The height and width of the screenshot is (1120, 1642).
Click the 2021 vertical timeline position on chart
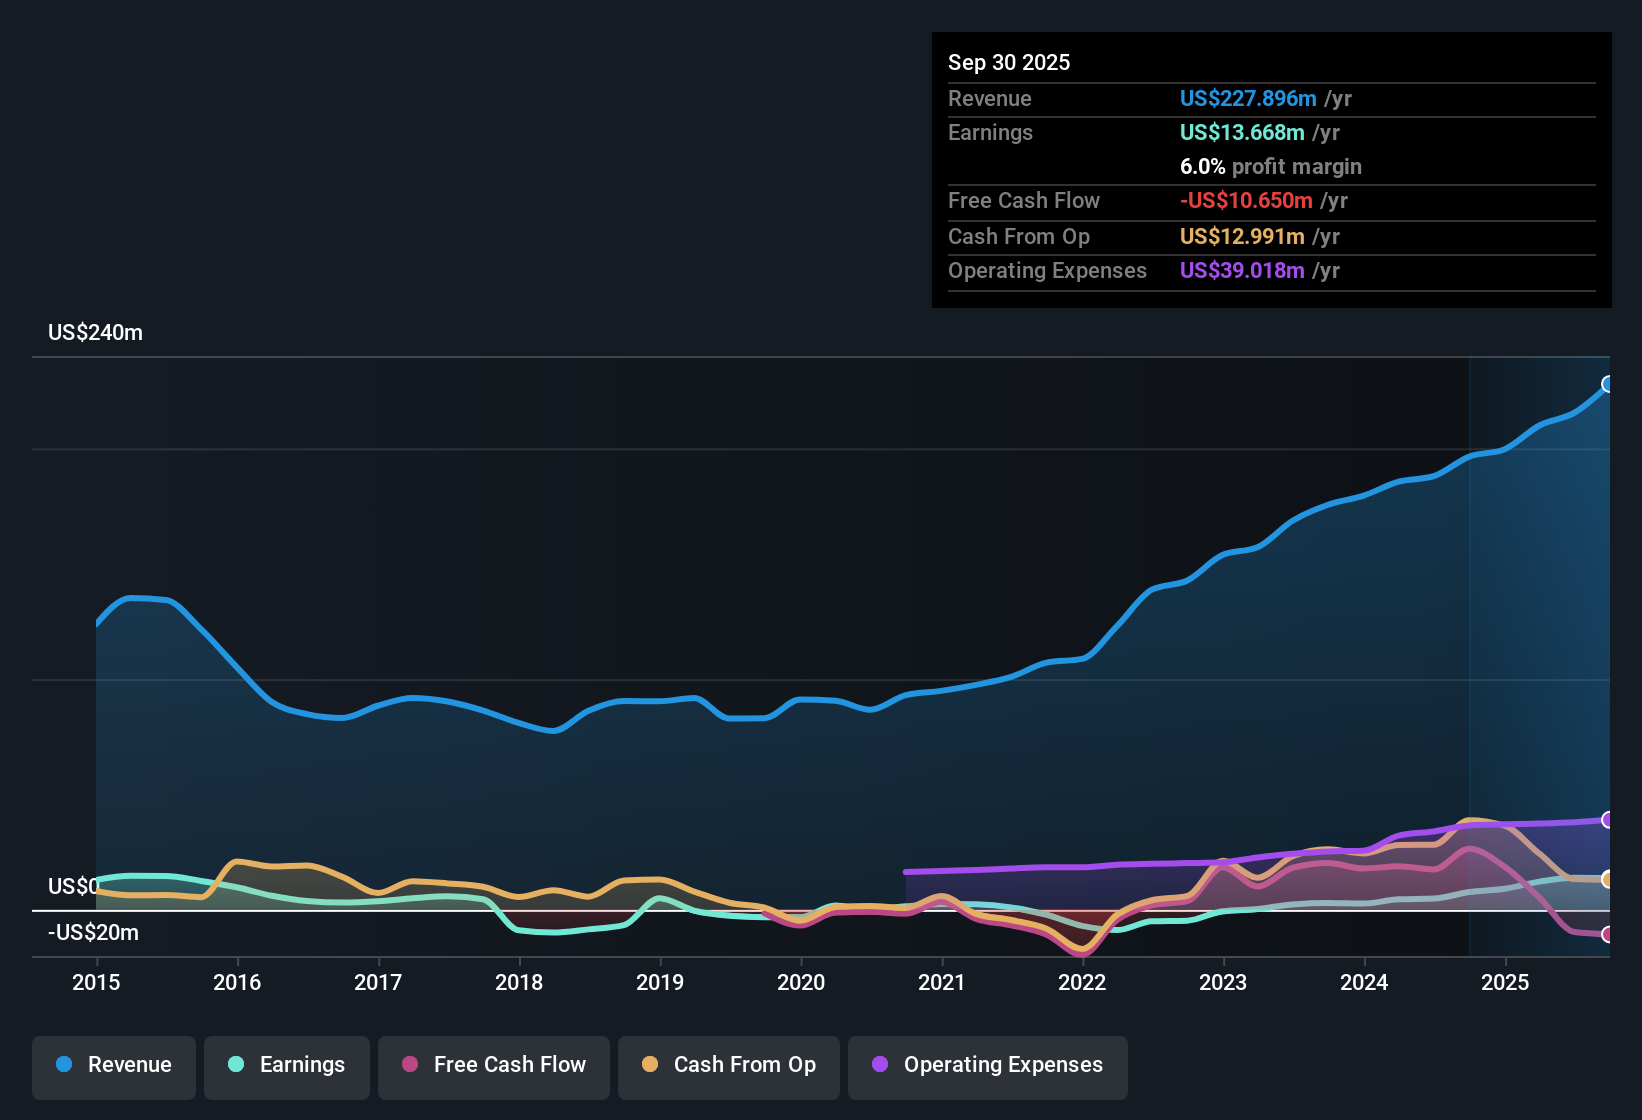tap(941, 650)
